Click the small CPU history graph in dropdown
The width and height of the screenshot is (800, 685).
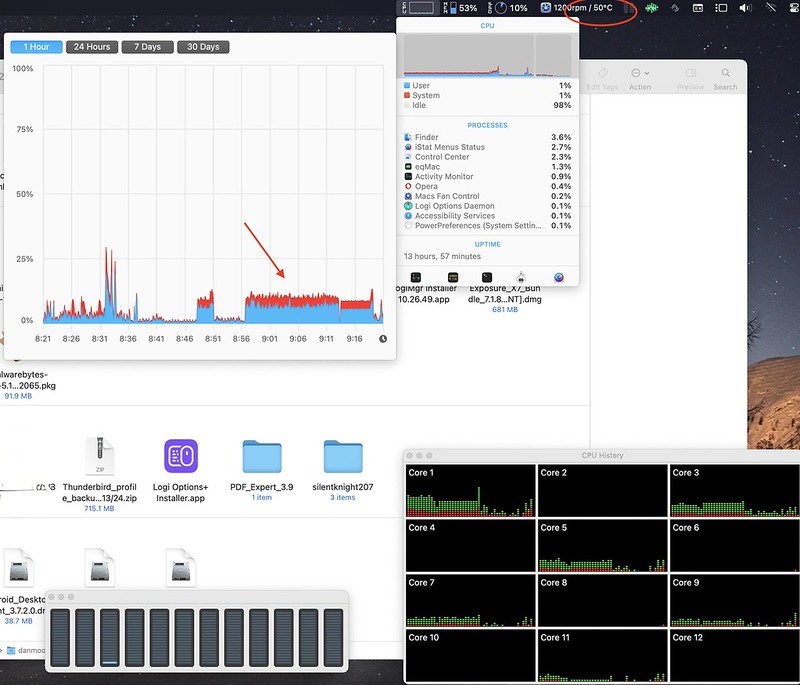click(x=487, y=56)
